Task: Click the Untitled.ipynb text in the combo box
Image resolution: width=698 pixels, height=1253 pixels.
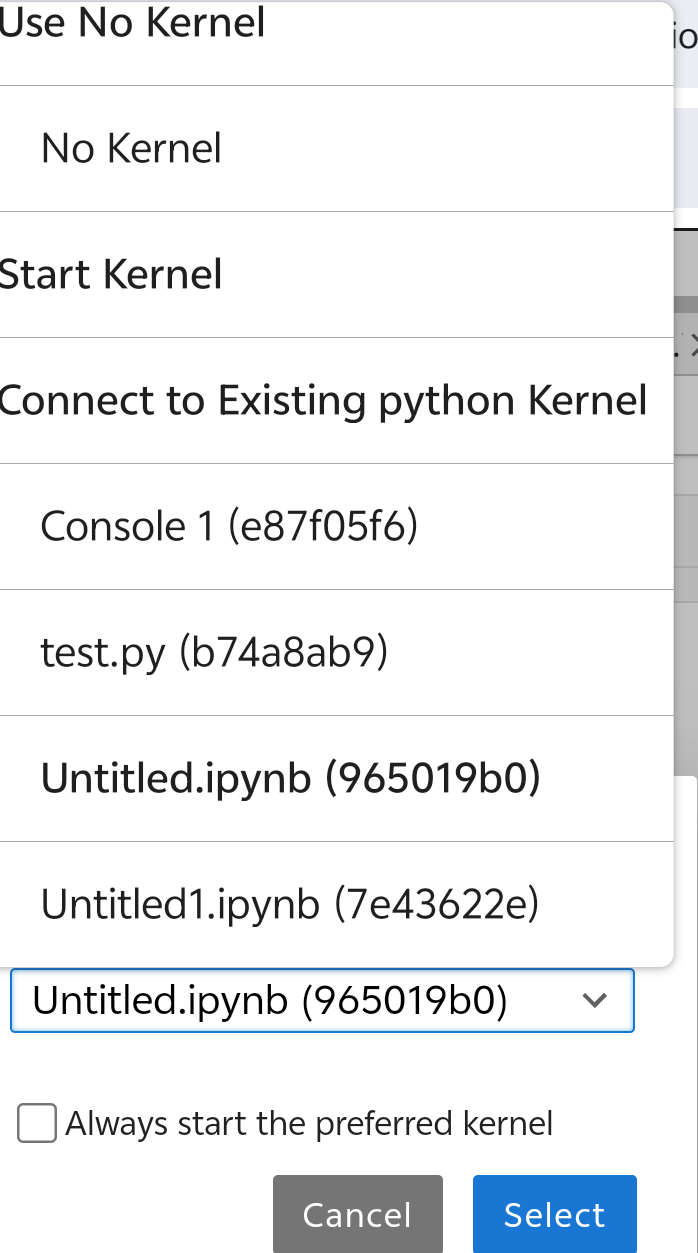Action: (270, 1000)
